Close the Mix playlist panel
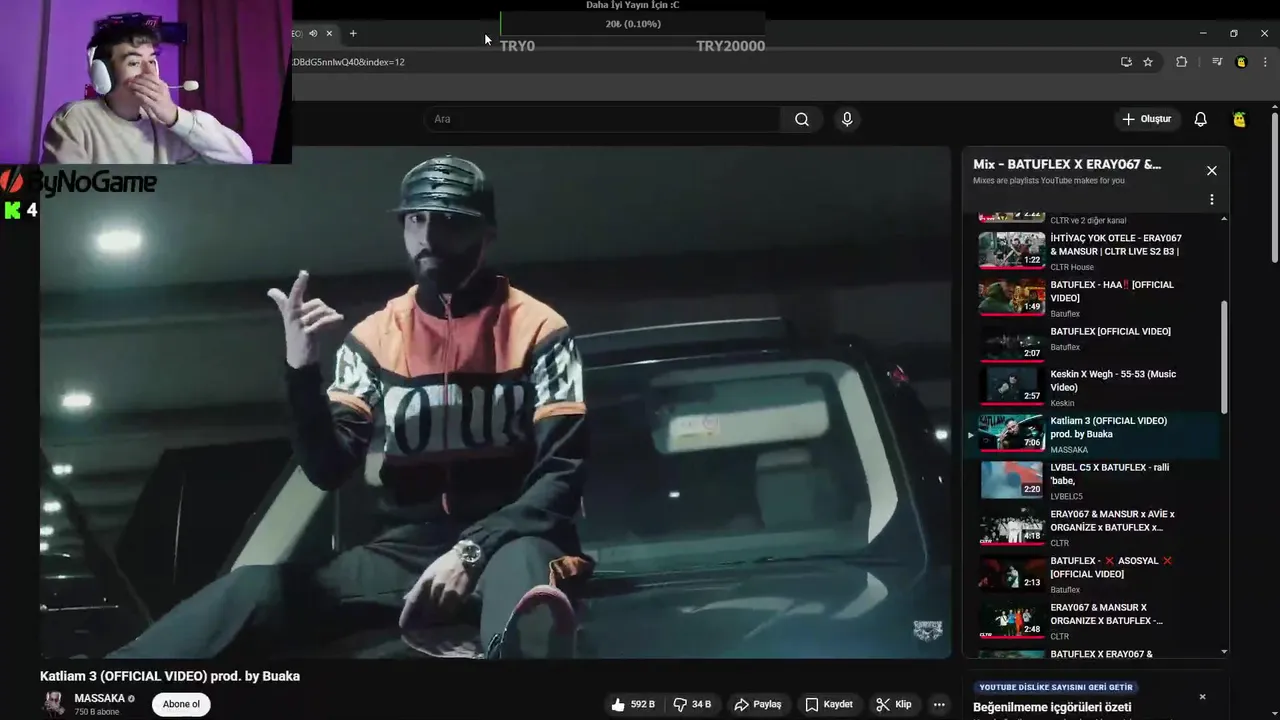This screenshot has height=720, width=1280. (x=1211, y=171)
